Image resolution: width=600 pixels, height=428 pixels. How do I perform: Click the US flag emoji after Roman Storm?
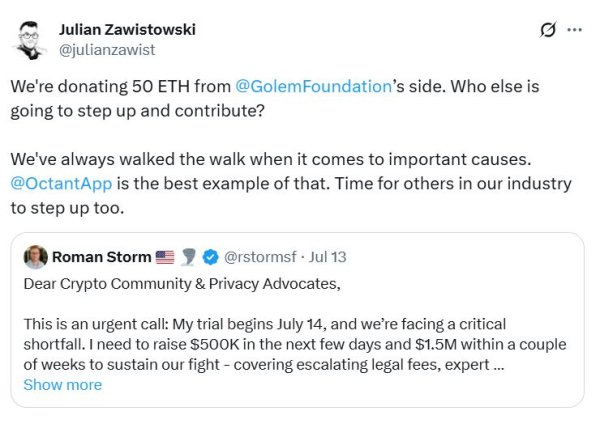pos(165,257)
